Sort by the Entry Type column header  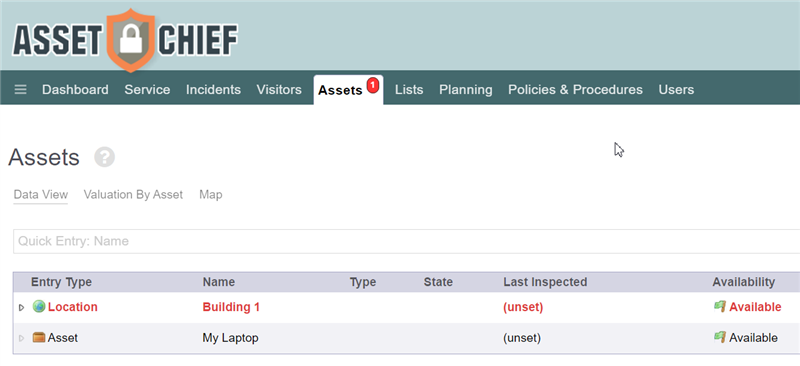(61, 282)
